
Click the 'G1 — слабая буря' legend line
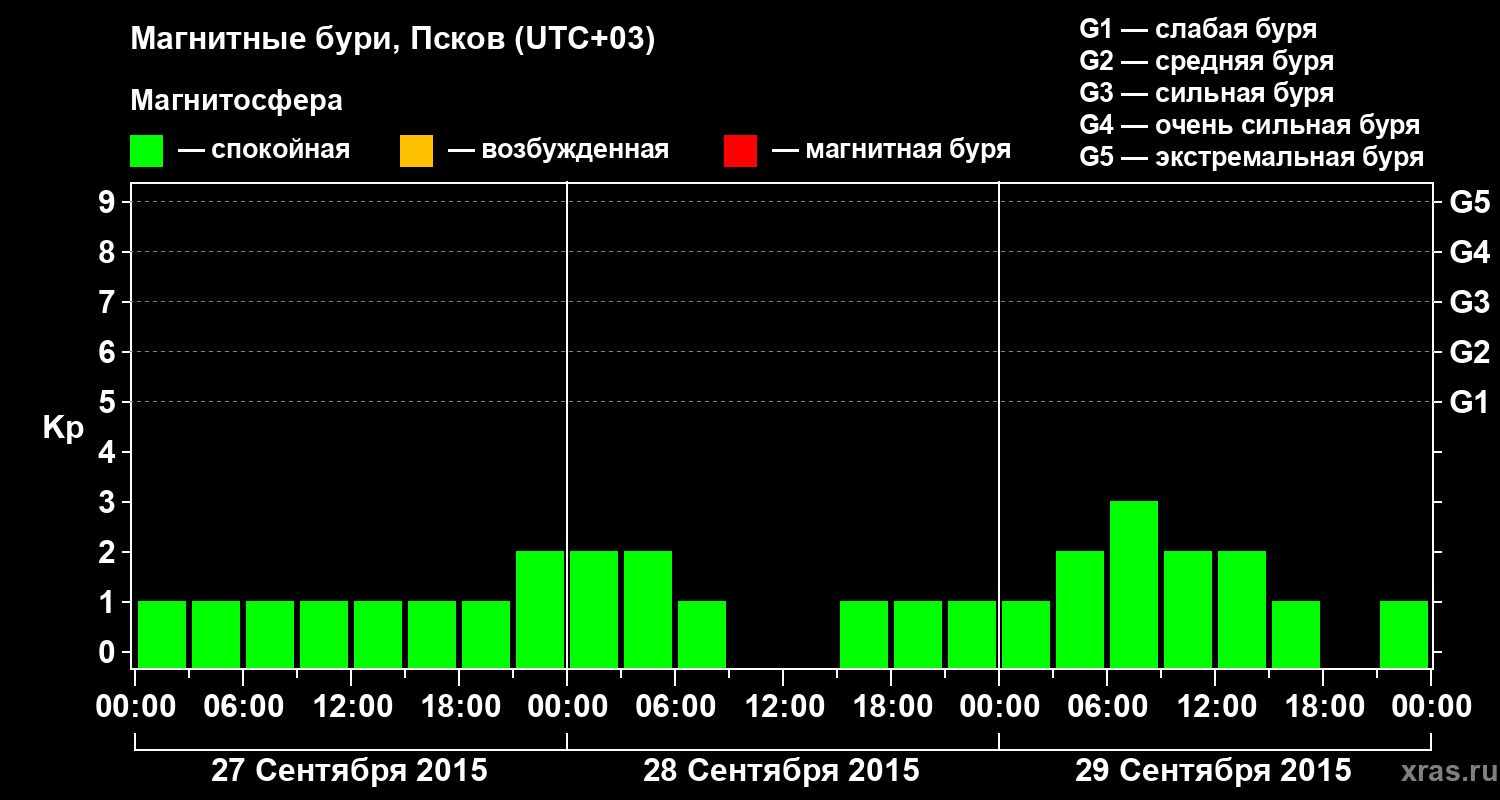pyautogui.click(x=1198, y=29)
